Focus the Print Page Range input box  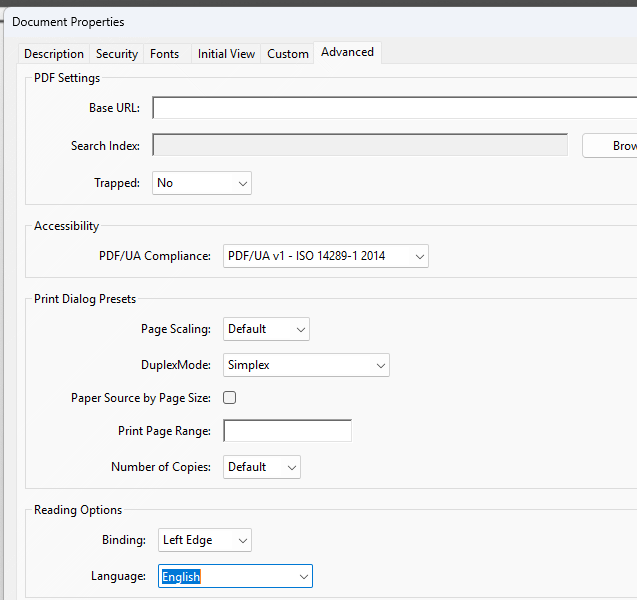pos(287,431)
